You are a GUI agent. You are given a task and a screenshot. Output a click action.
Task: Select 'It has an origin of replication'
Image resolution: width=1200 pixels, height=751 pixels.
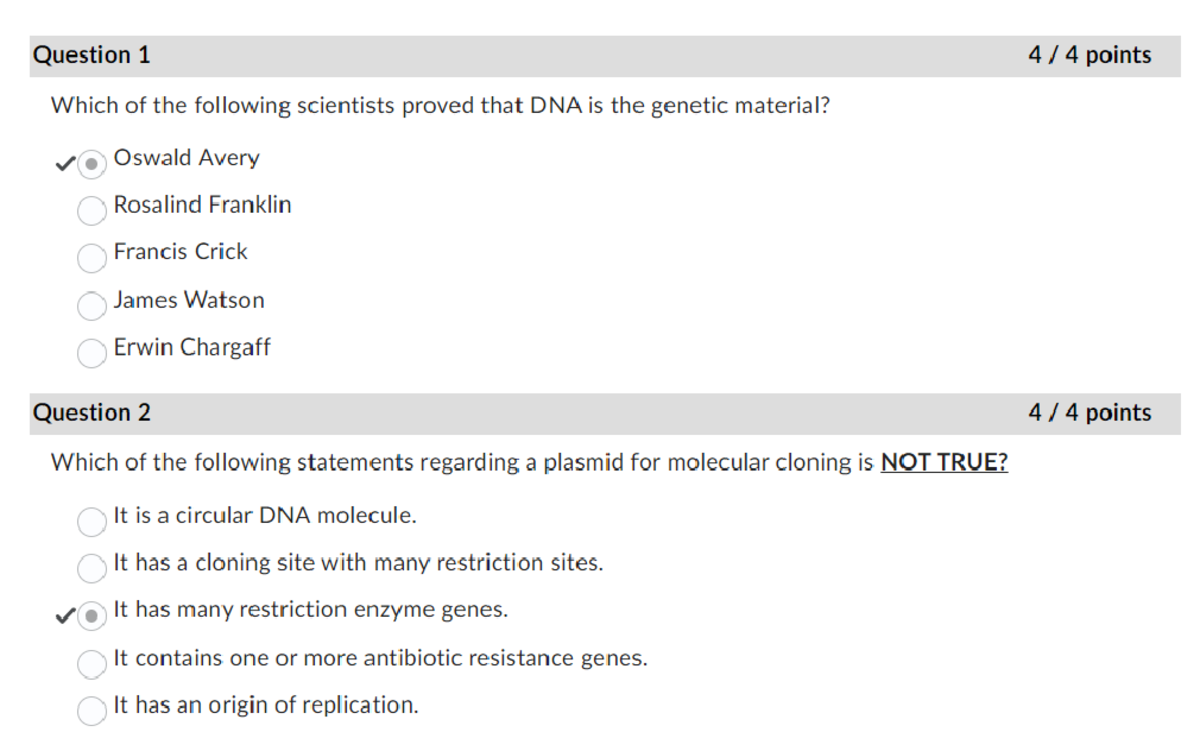click(x=91, y=711)
